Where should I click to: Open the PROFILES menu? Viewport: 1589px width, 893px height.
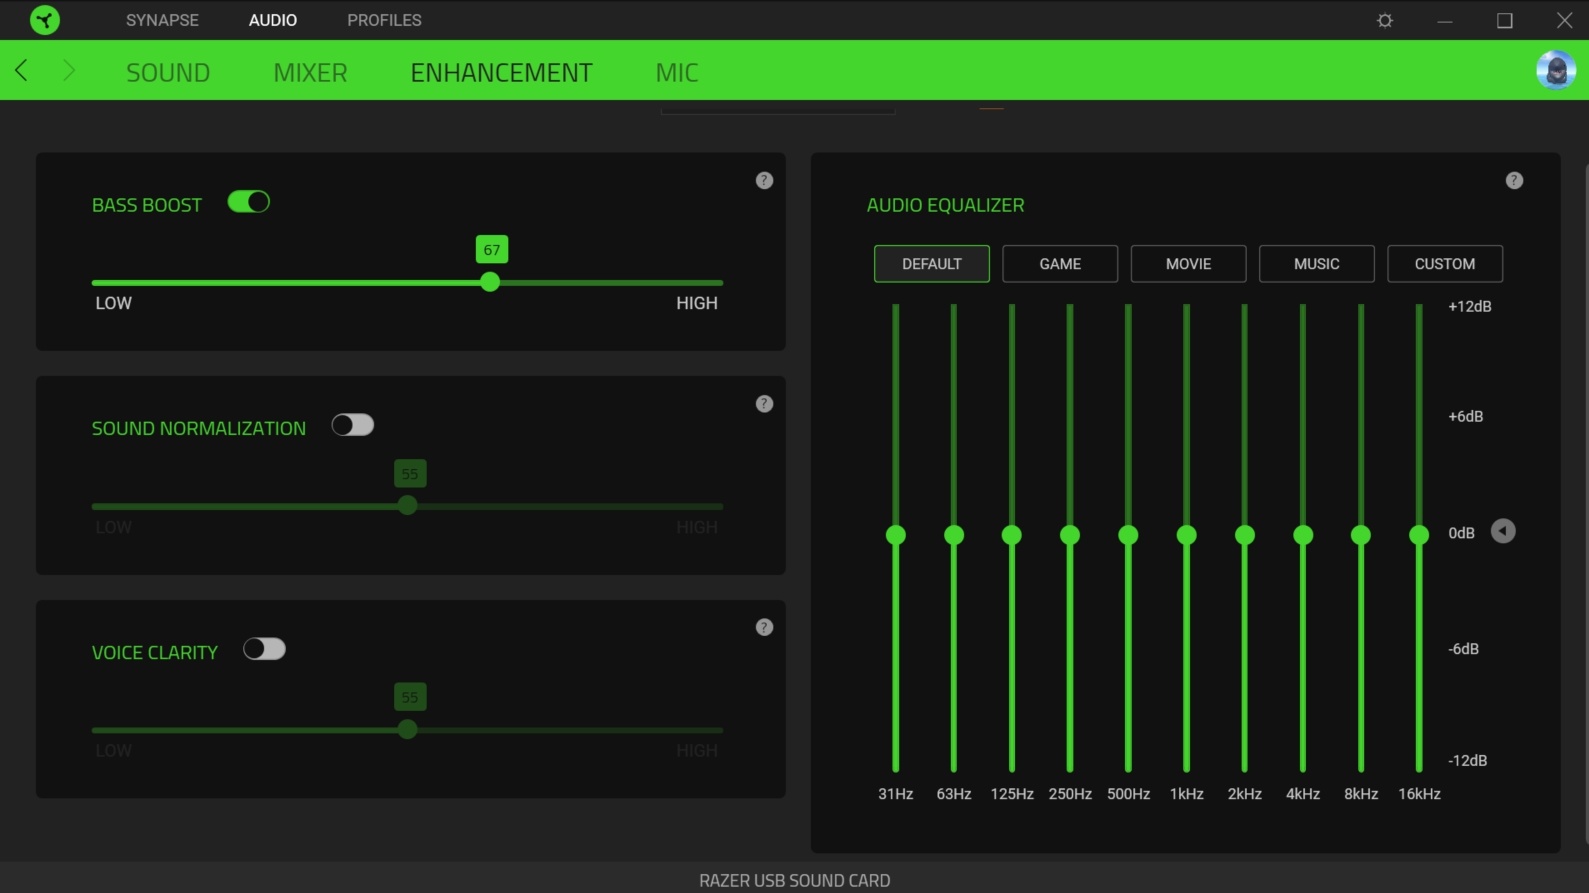tap(384, 20)
